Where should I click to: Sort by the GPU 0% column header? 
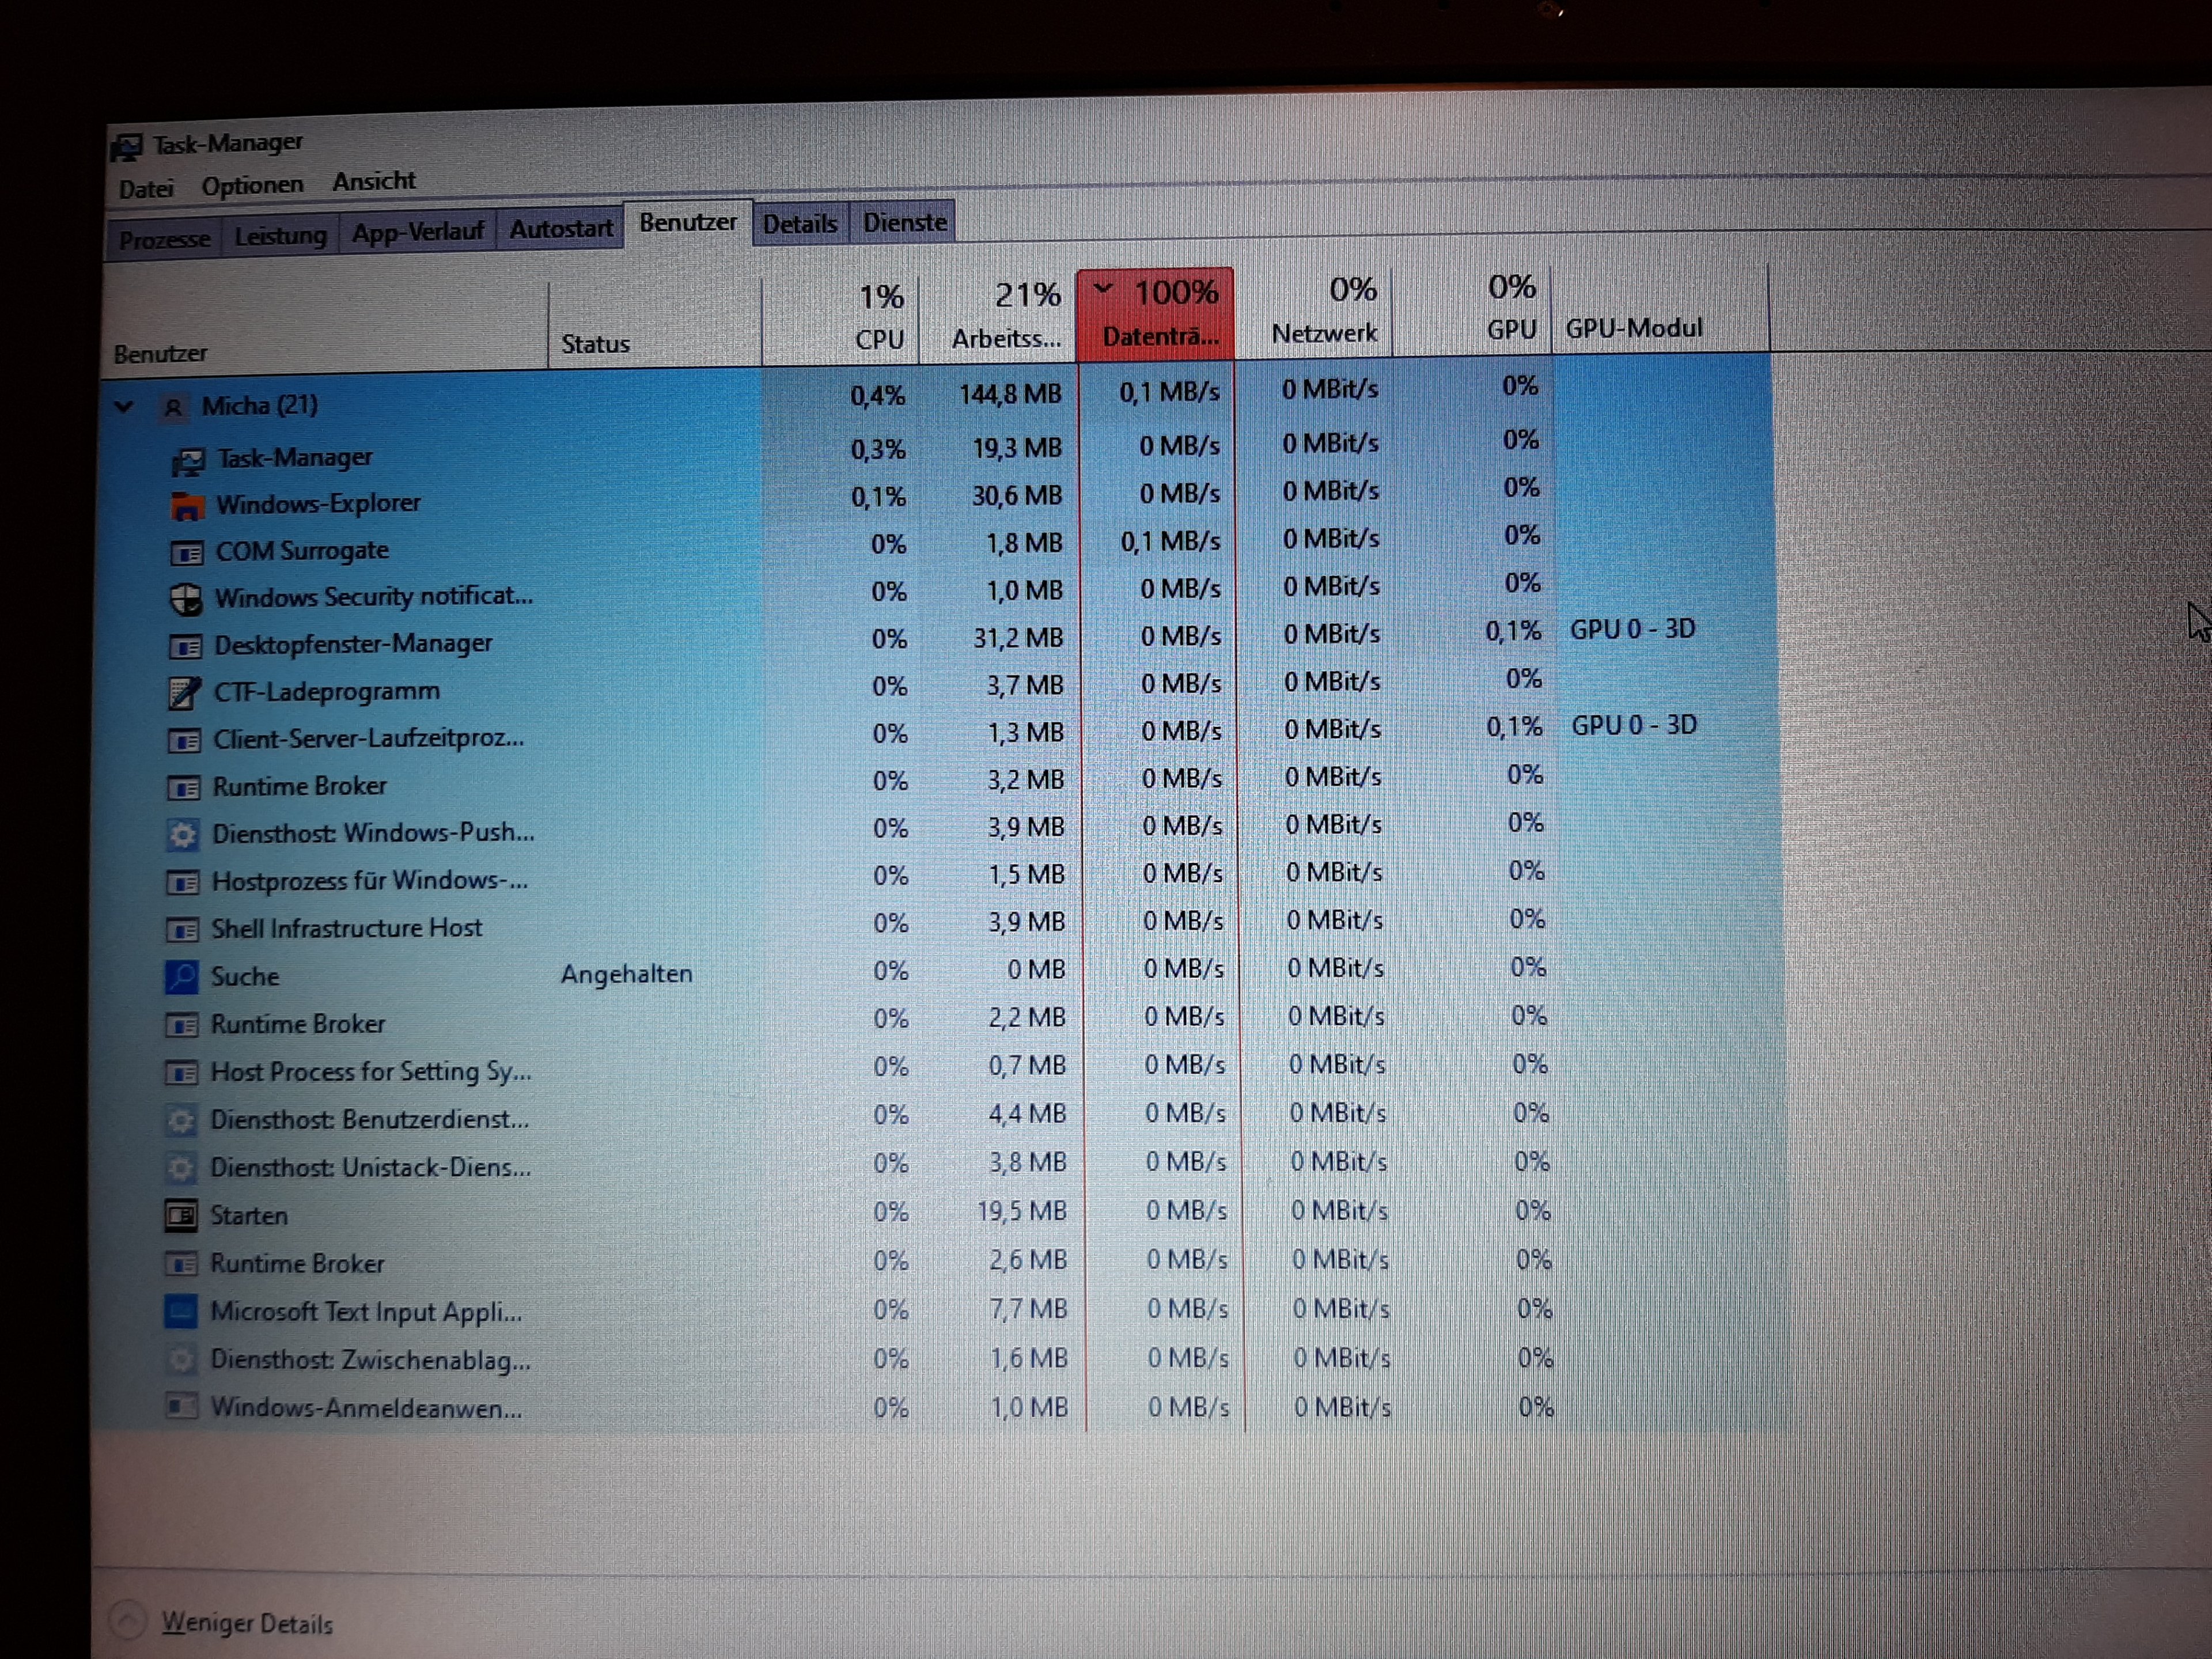tap(1472, 309)
